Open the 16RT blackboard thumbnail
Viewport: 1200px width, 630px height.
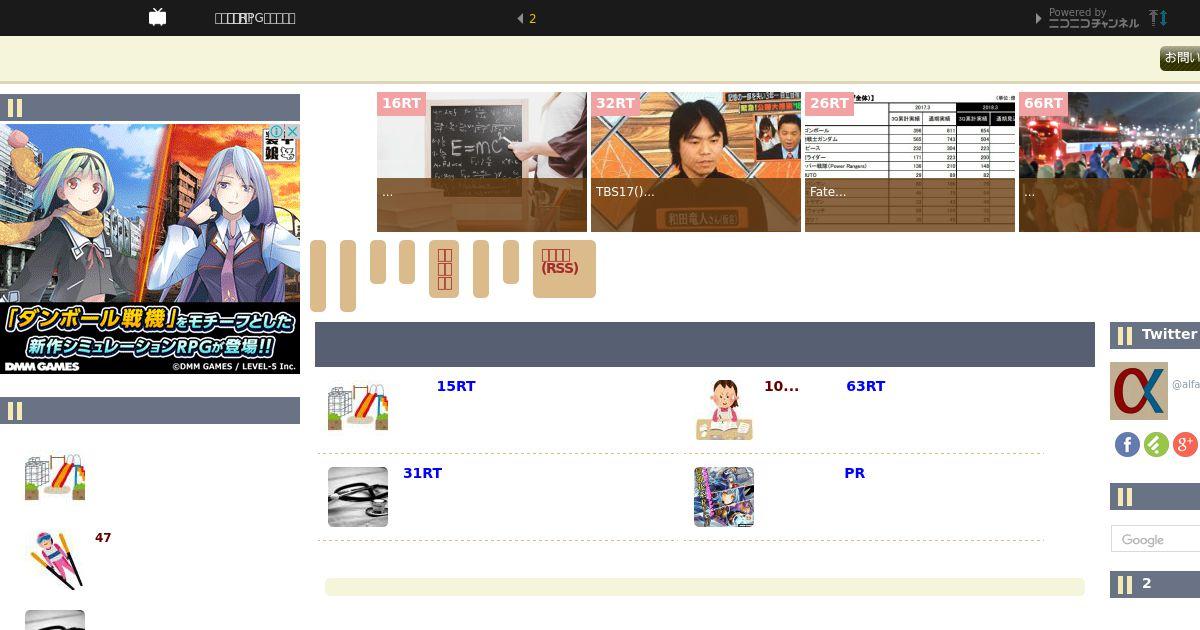[x=482, y=162]
